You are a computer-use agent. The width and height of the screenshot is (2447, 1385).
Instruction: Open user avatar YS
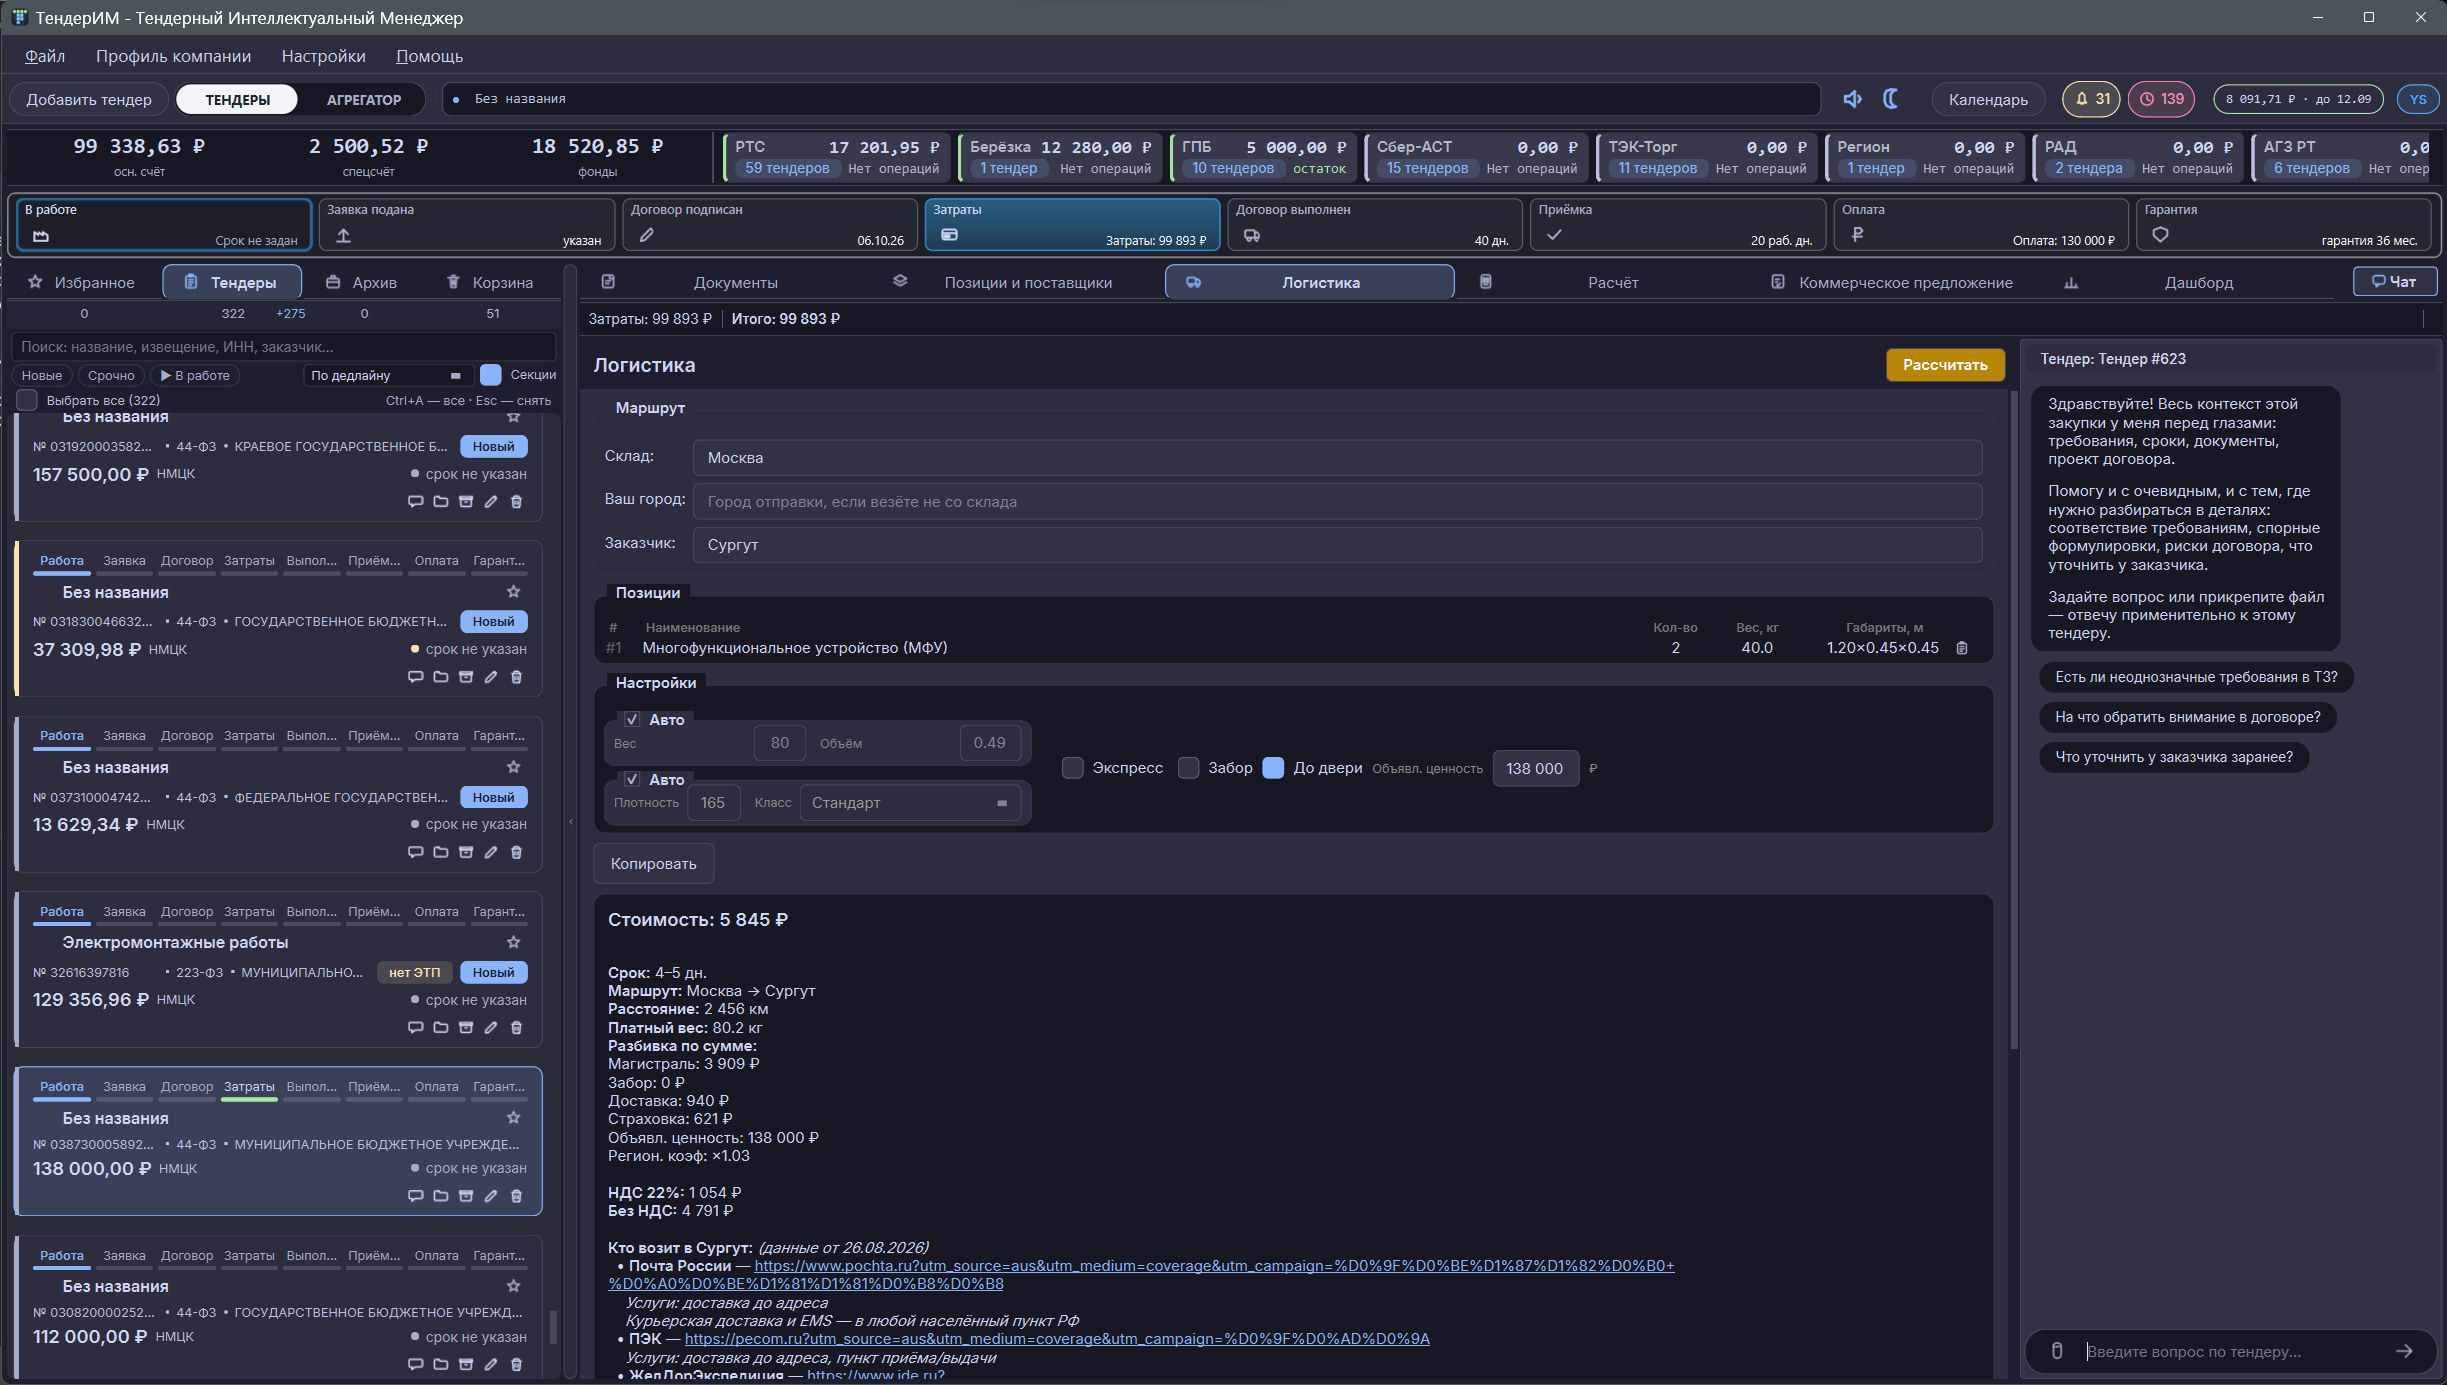(2418, 99)
